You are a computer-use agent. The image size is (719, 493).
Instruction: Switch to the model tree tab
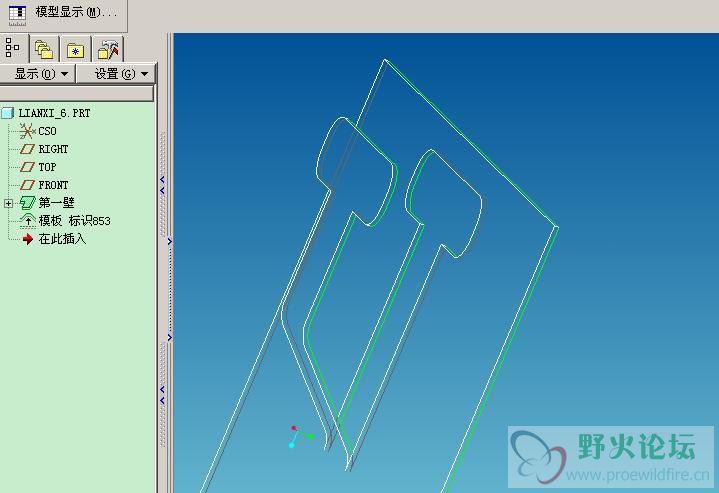(x=13, y=48)
